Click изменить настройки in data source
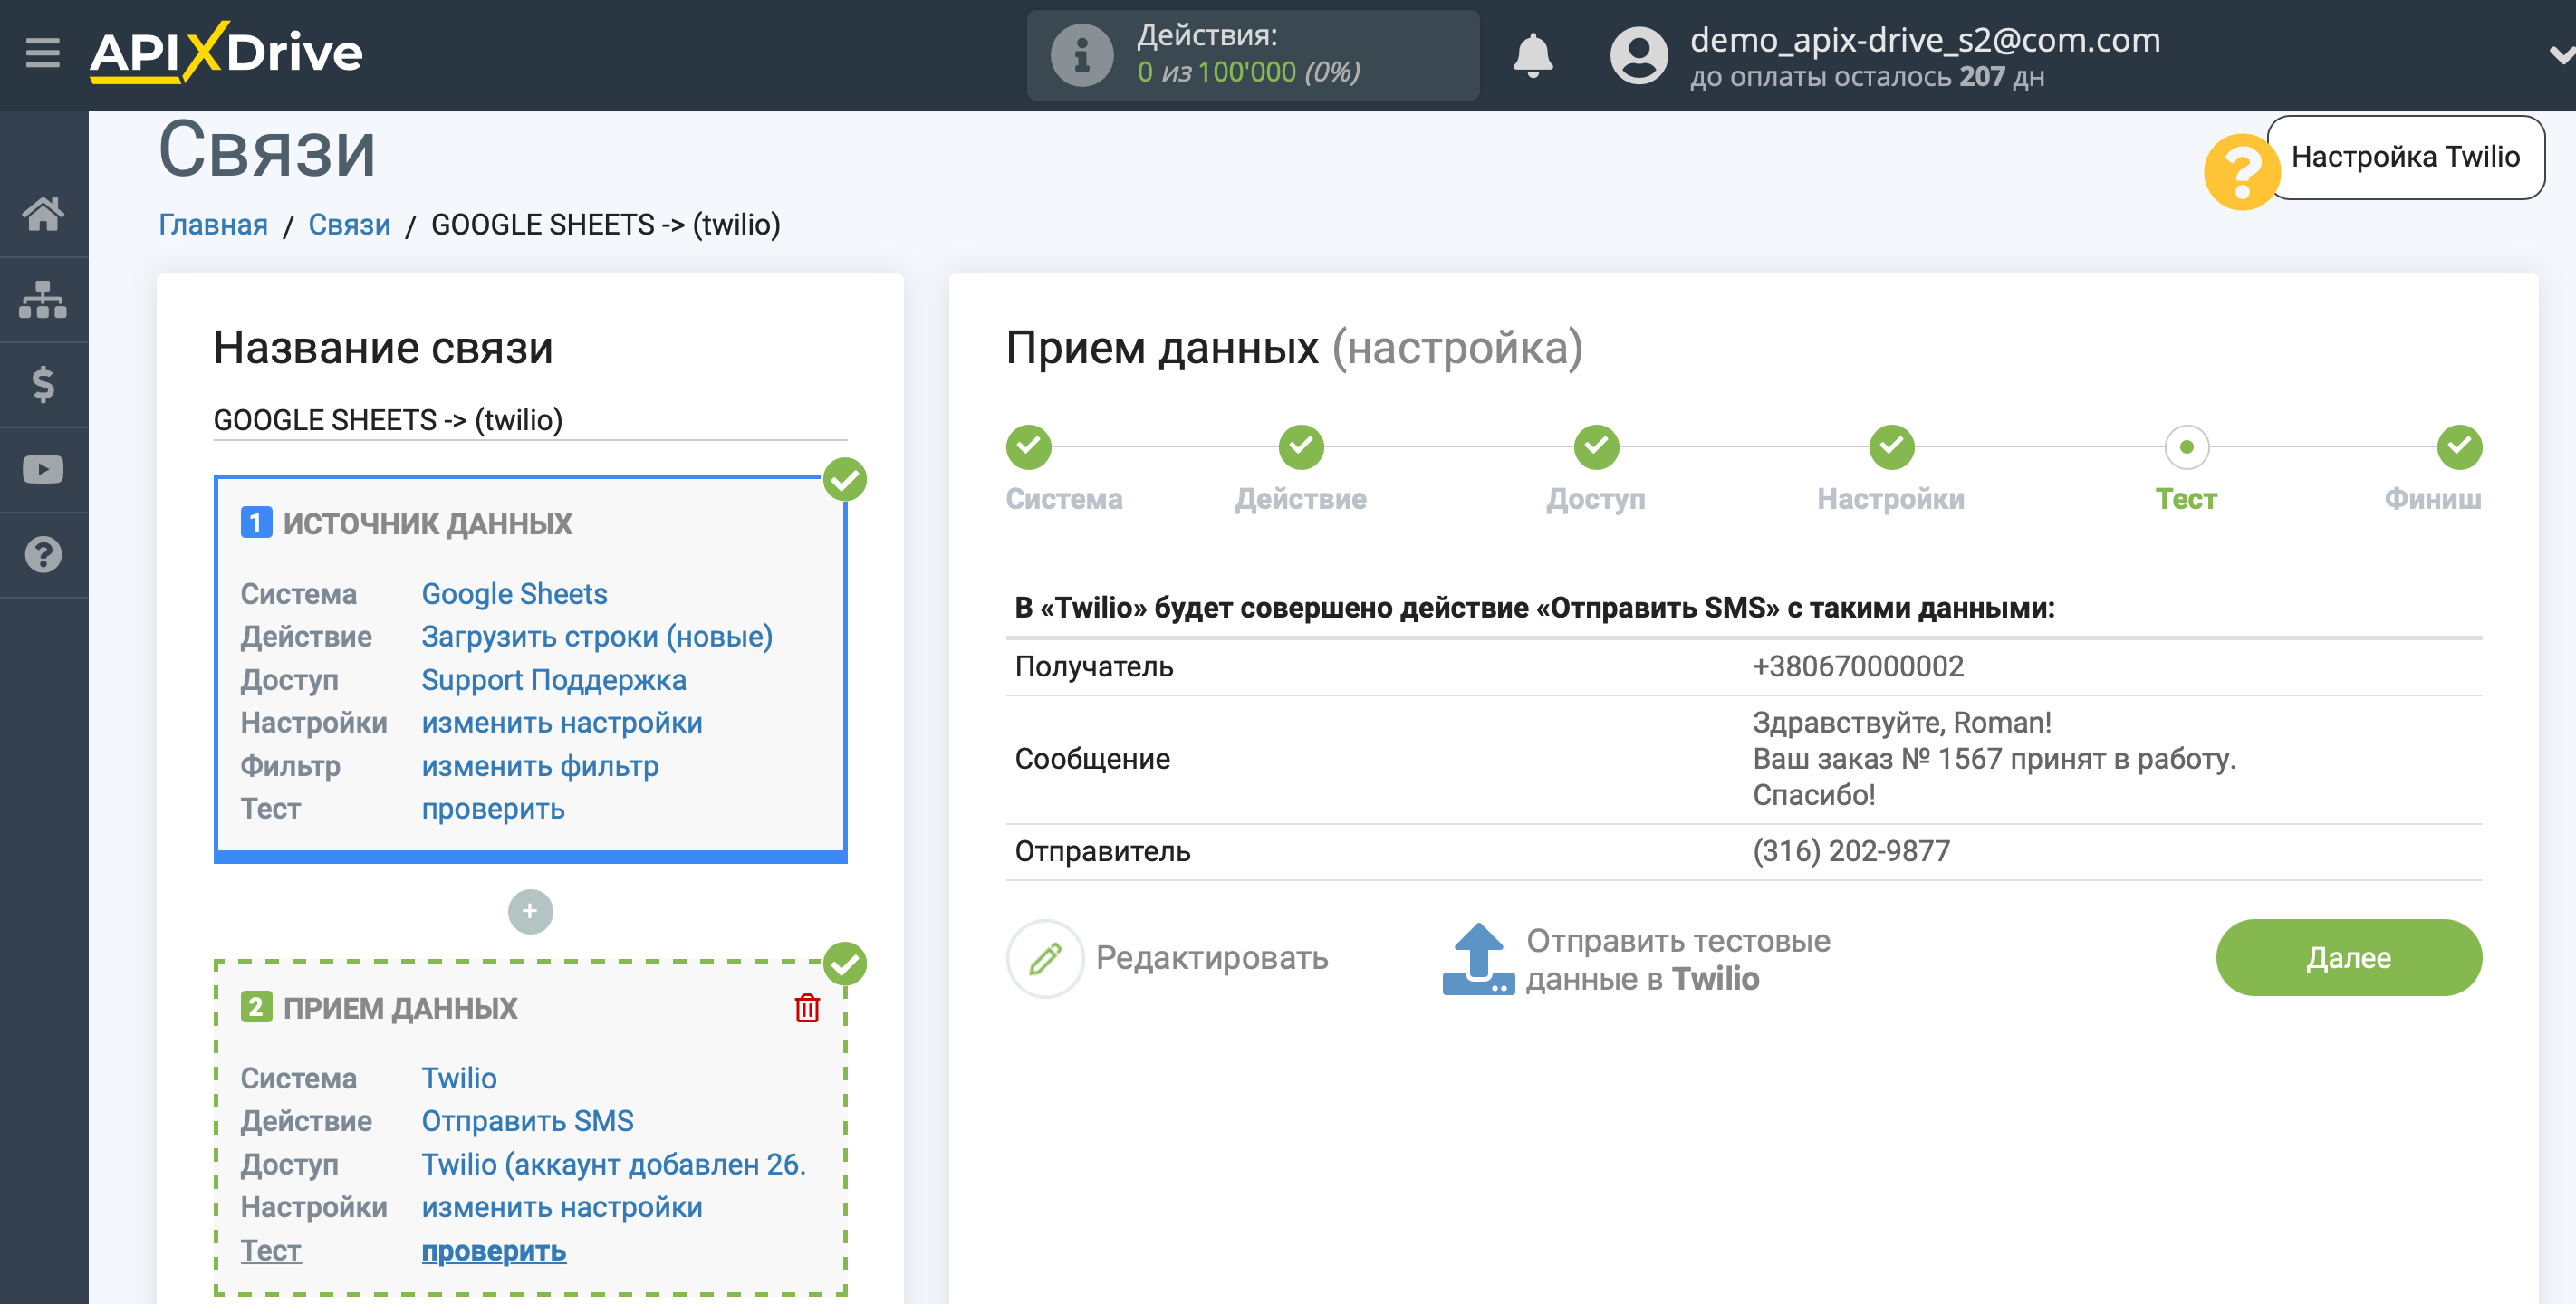Image resolution: width=2576 pixels, height=1304 pixels. [561, 723]
